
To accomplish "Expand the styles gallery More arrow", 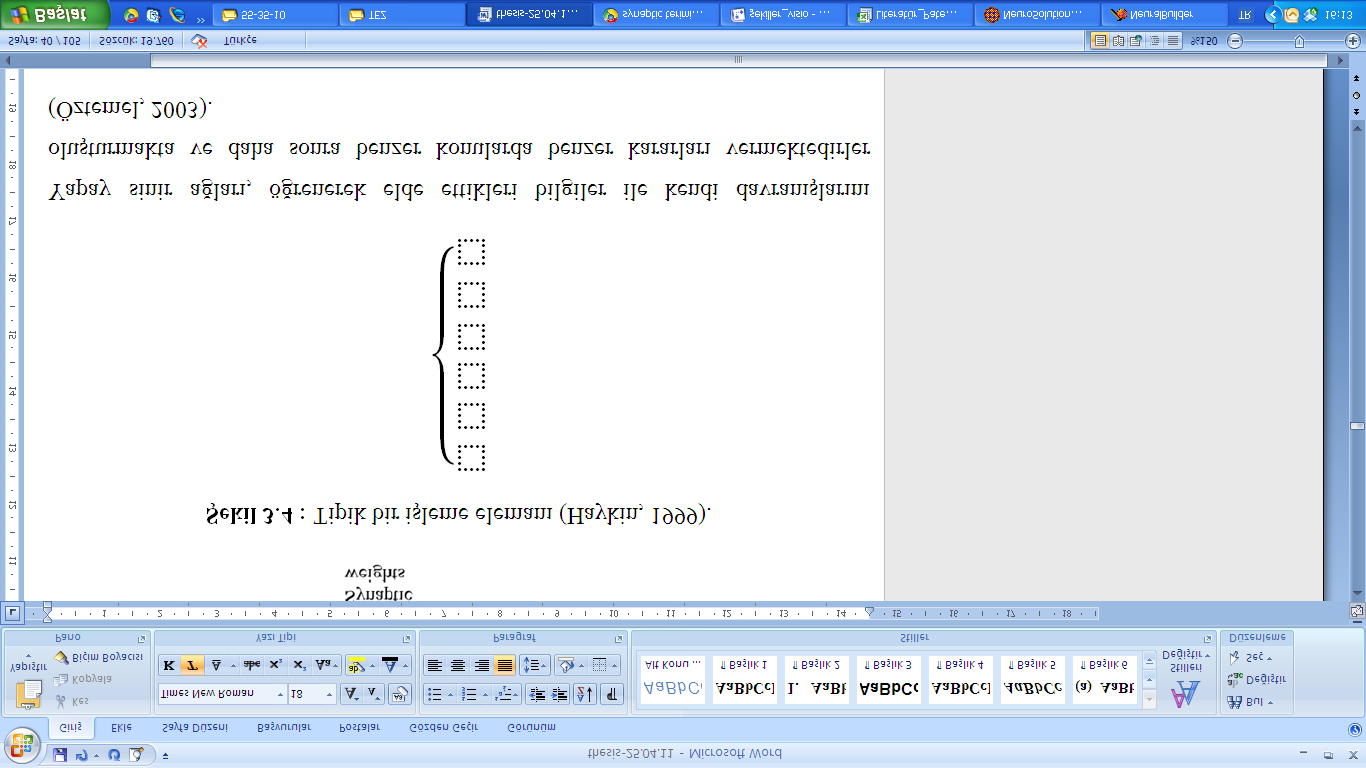I will (x=1149, y=661).
